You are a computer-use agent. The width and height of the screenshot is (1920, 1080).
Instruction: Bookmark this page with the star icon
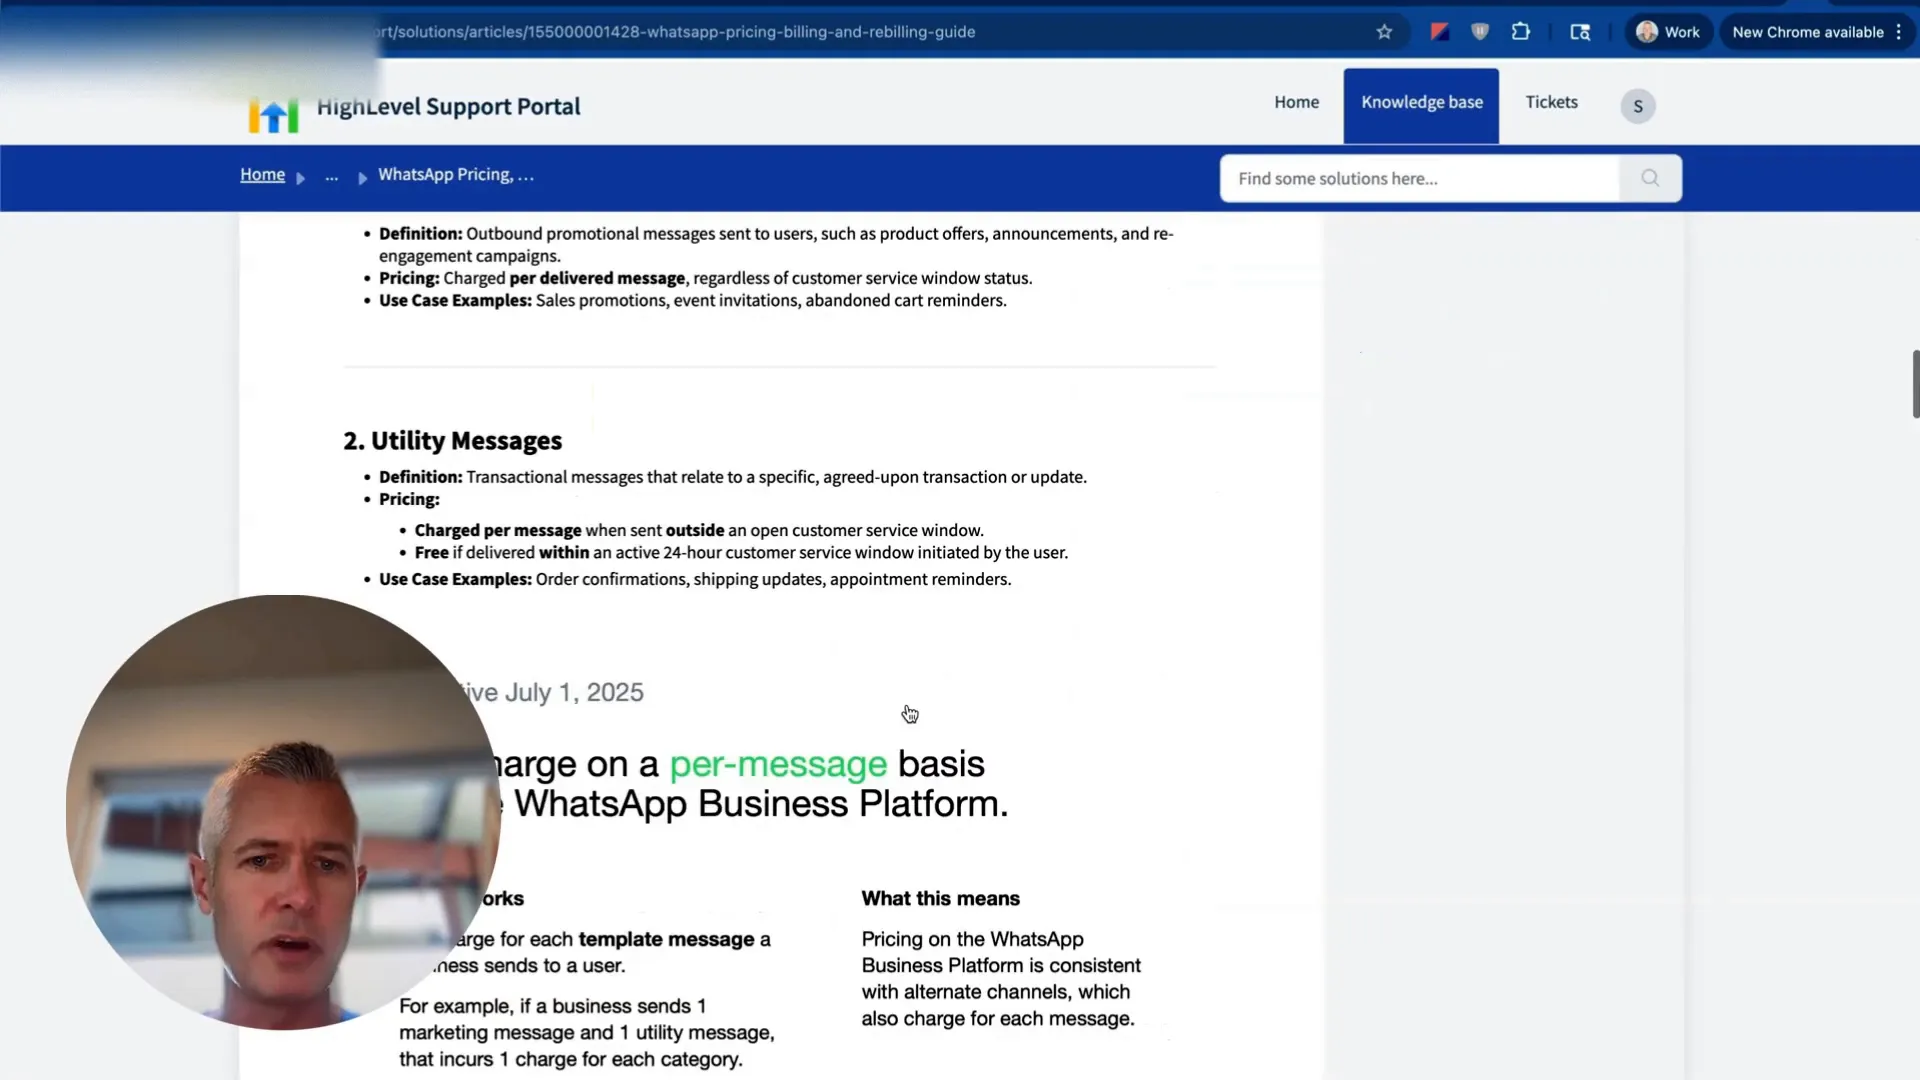pos(1384,32)
